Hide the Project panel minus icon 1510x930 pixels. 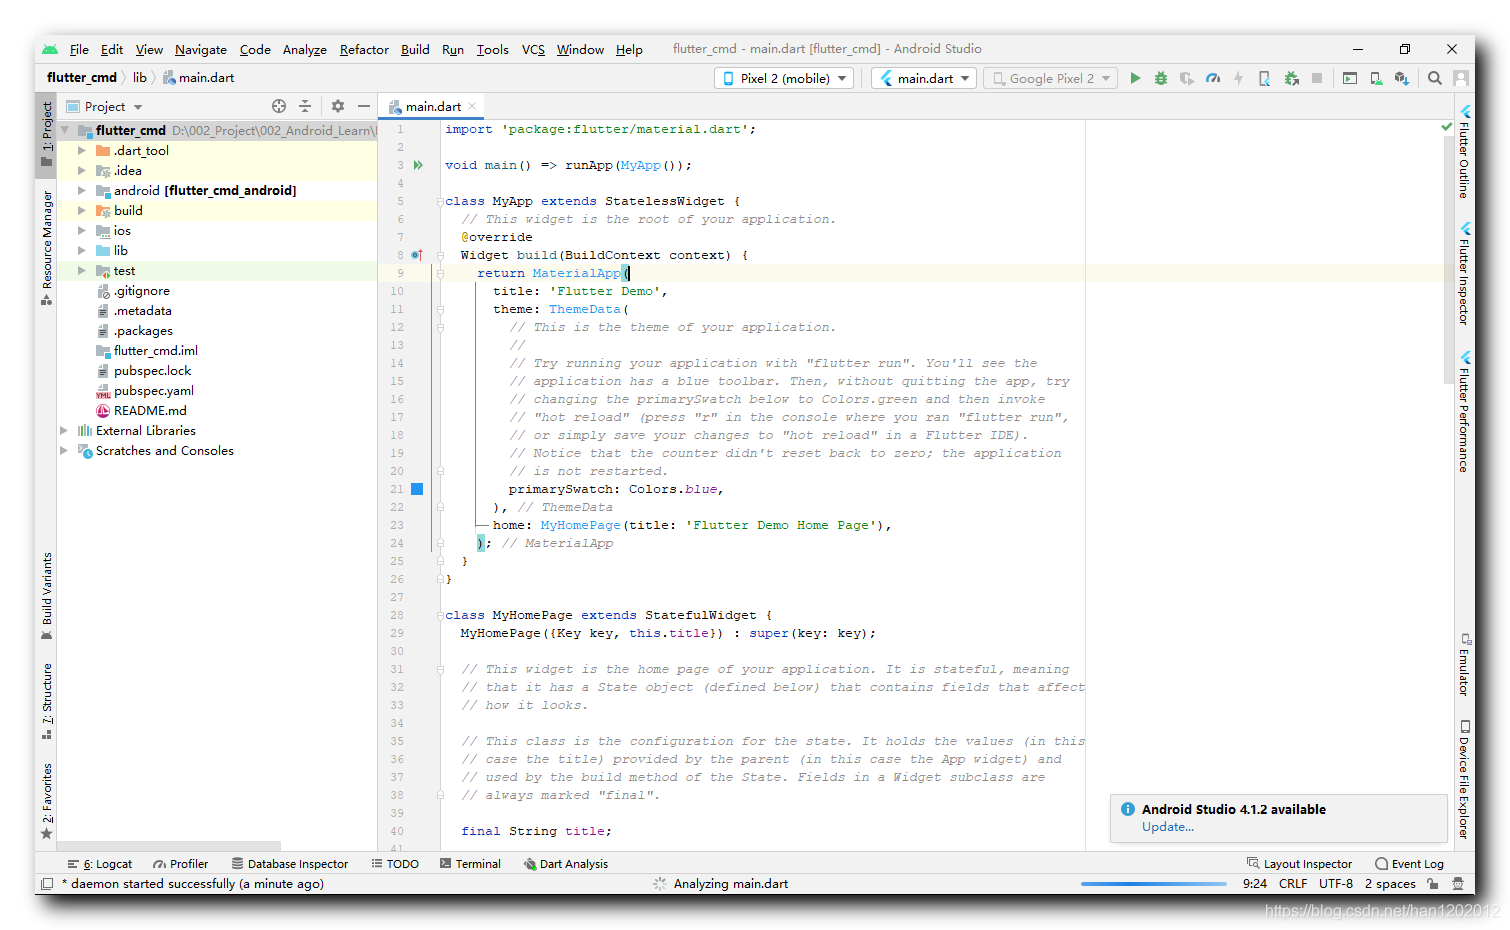364,106
